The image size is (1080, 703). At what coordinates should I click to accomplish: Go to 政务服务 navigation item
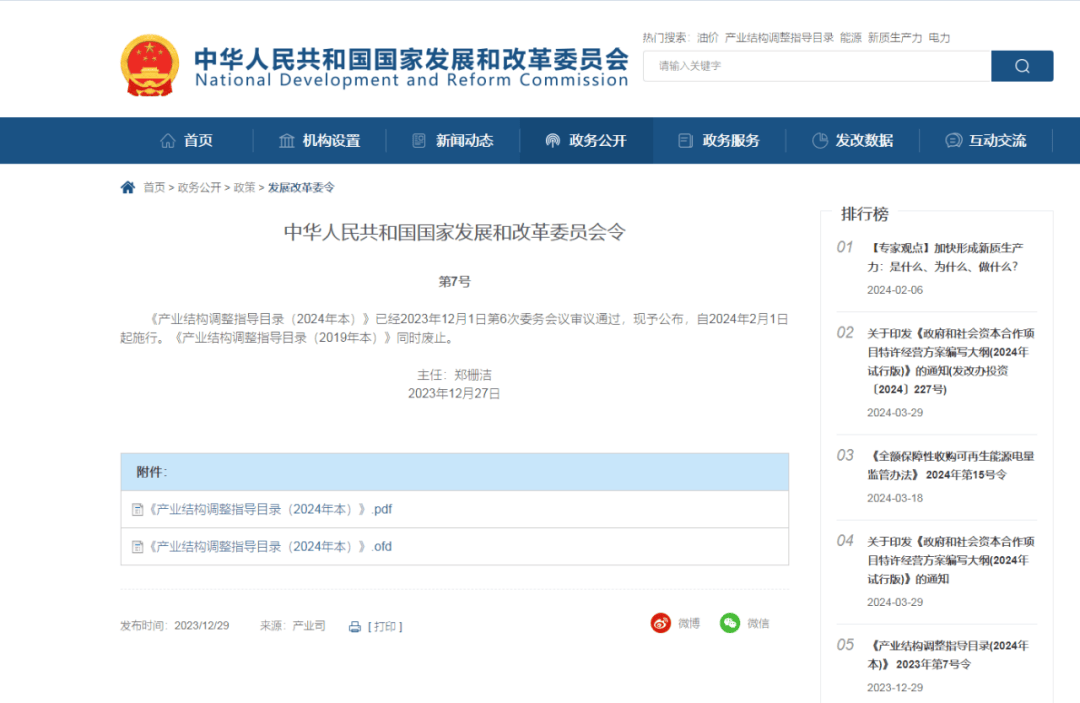(719, 141)
